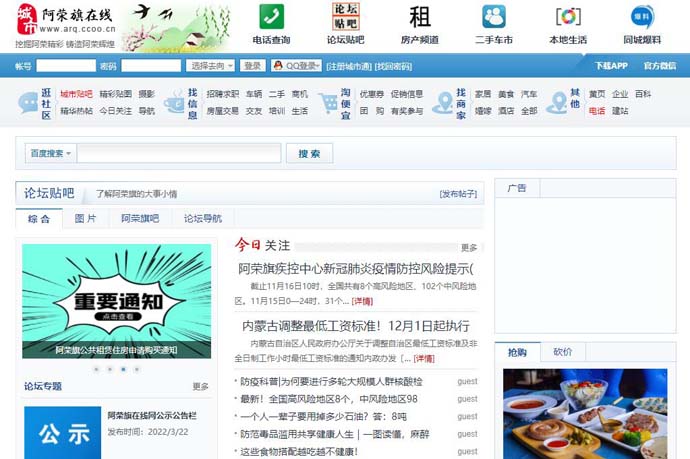Screen dimensions: 690x459
Task: Click the 重要通知 banner image
Action: [117, 301]
